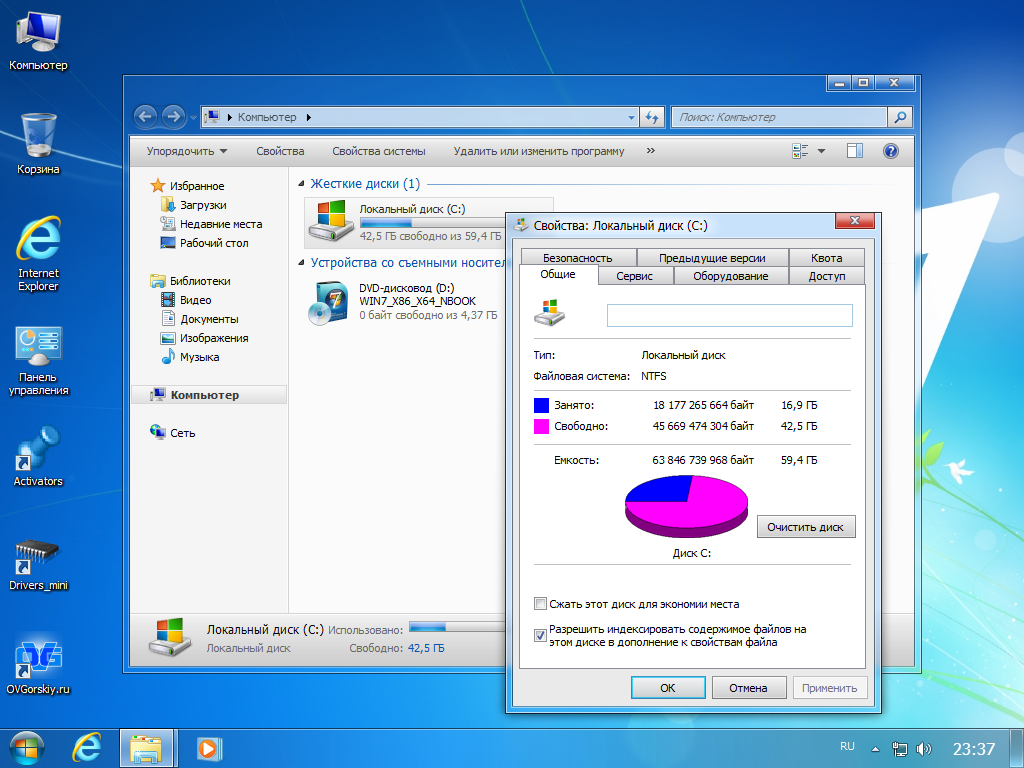Click the disk usage pie chart

point(686,506)
